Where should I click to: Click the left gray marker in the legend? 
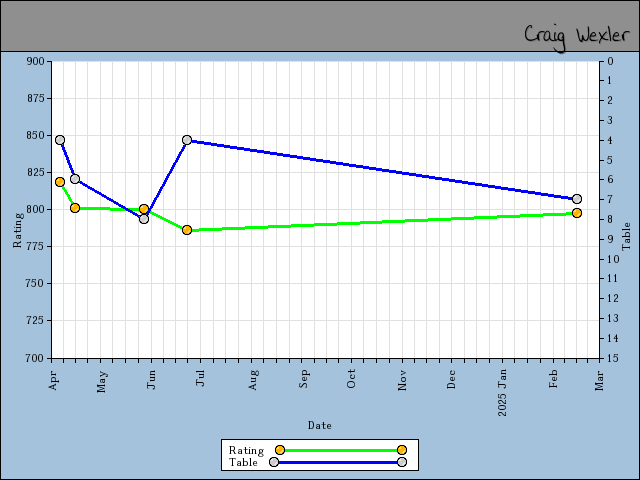tap(274, 462)
